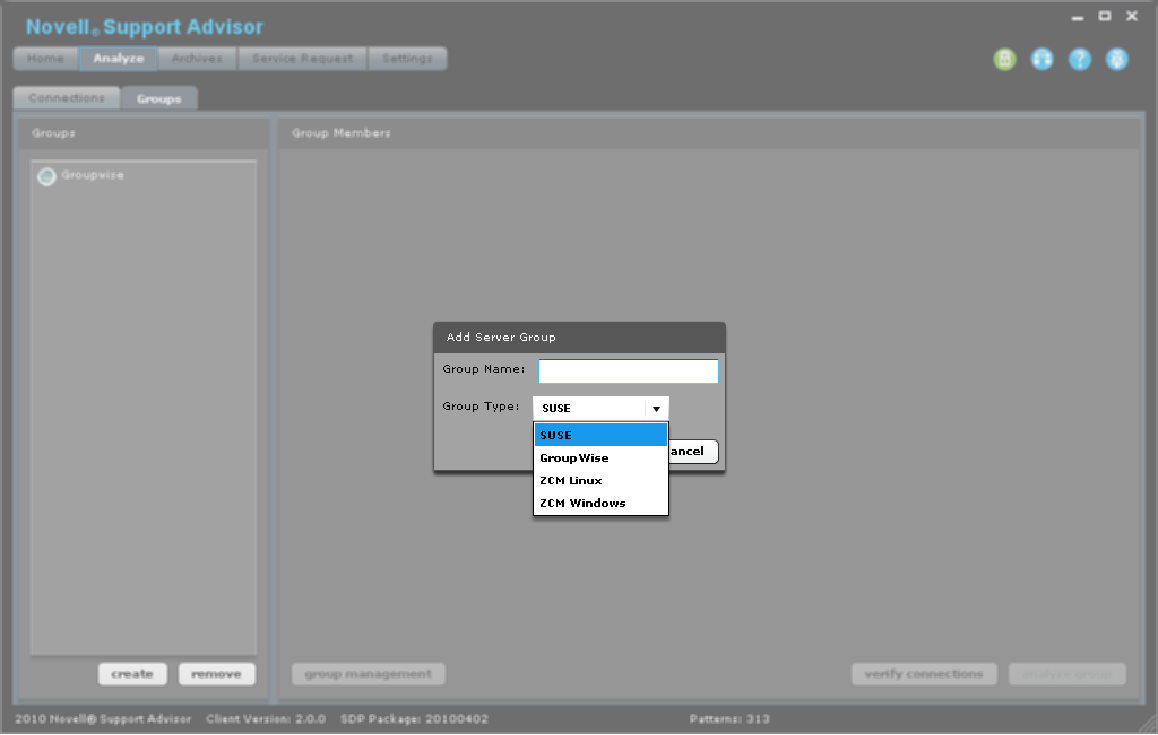Click the green server icon in the header
The width and height of the screenshot is (1158, 735).
click(x=1004, y=59)
